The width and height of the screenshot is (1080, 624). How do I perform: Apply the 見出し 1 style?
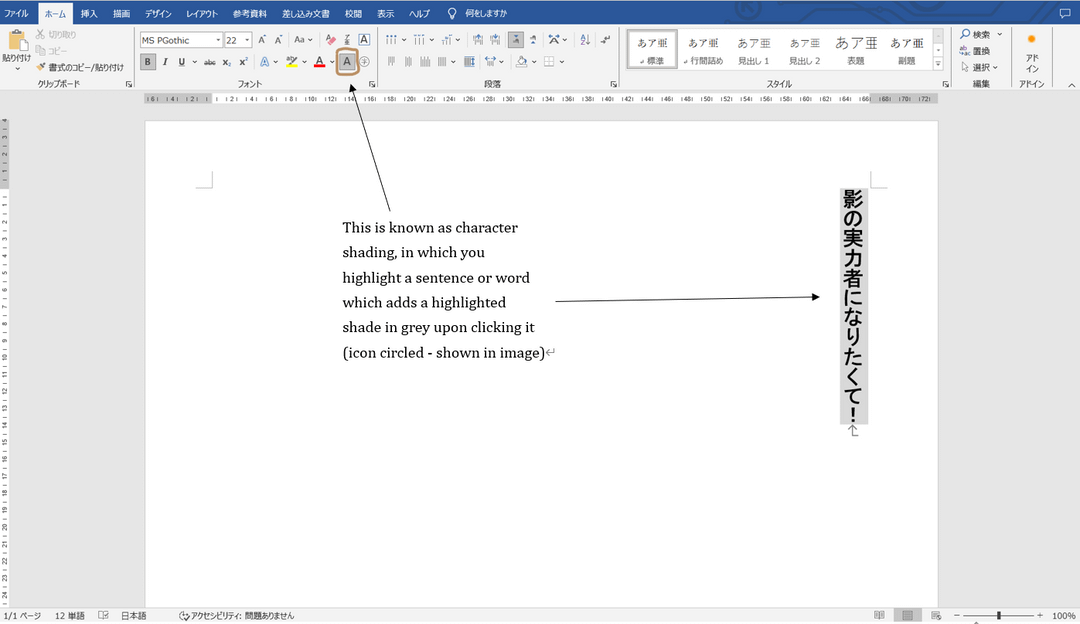pyautogui.click(x=754, y=50)
